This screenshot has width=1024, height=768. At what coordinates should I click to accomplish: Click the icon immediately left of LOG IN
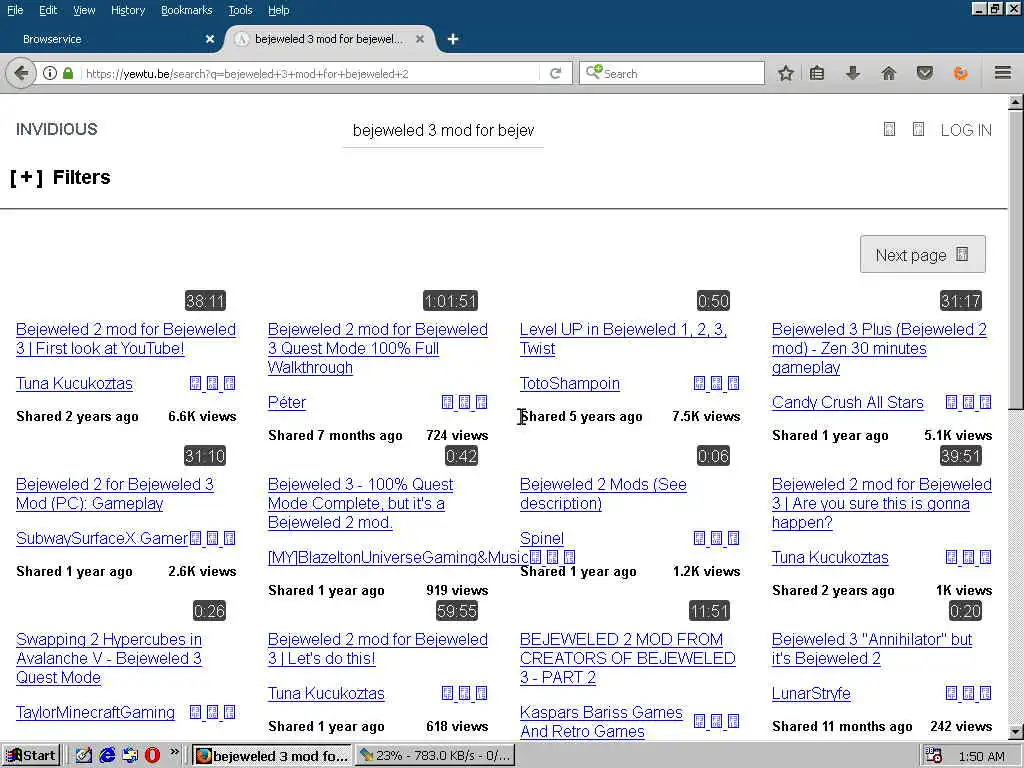918,129
